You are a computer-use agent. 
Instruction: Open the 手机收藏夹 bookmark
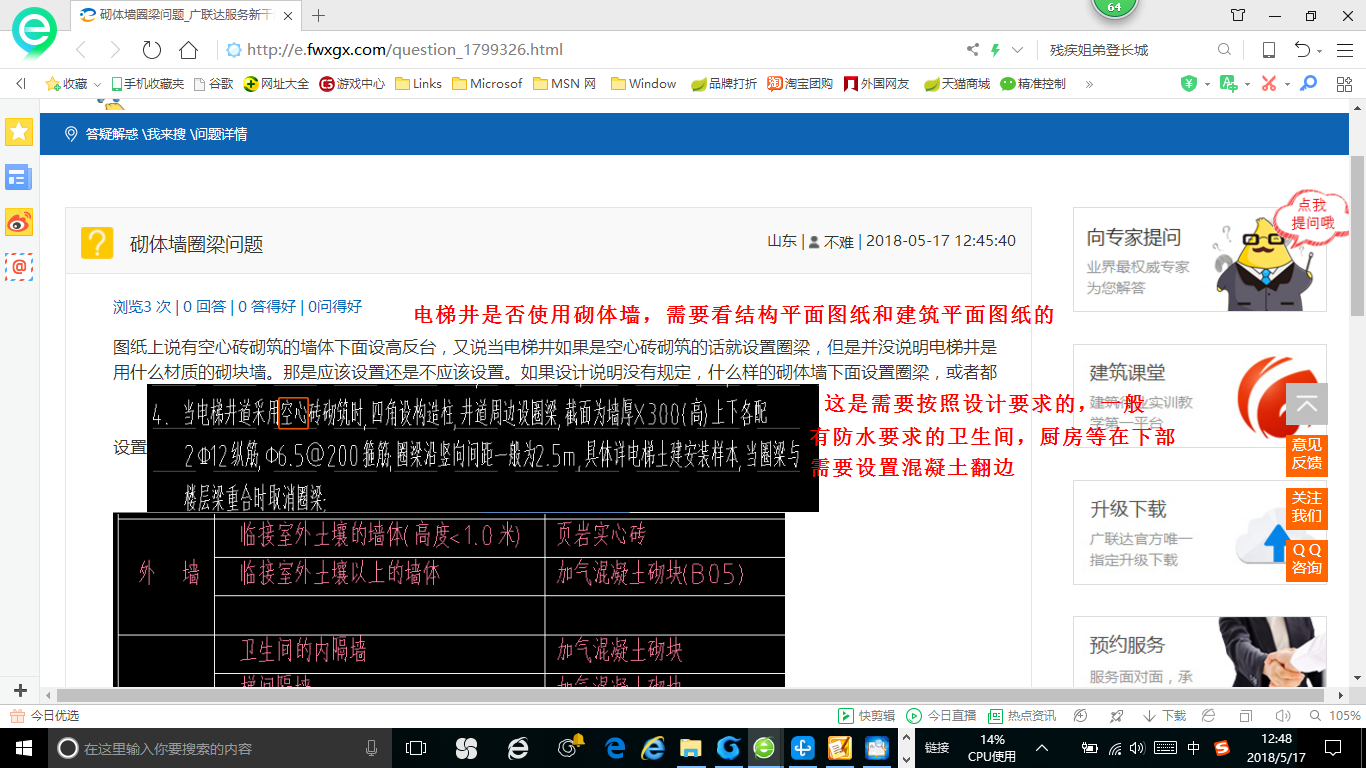[147, 84]
